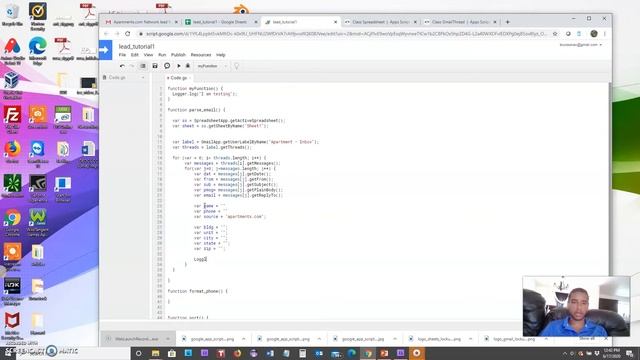The width and height of the screenshot is (640, 360).
Task: Open the Recycle Bin on desktop
Action: 12,15
